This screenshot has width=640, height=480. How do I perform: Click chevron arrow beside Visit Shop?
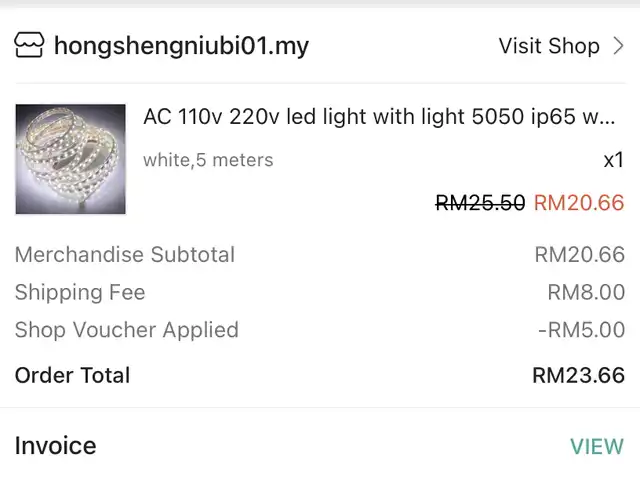coord(618,46)
